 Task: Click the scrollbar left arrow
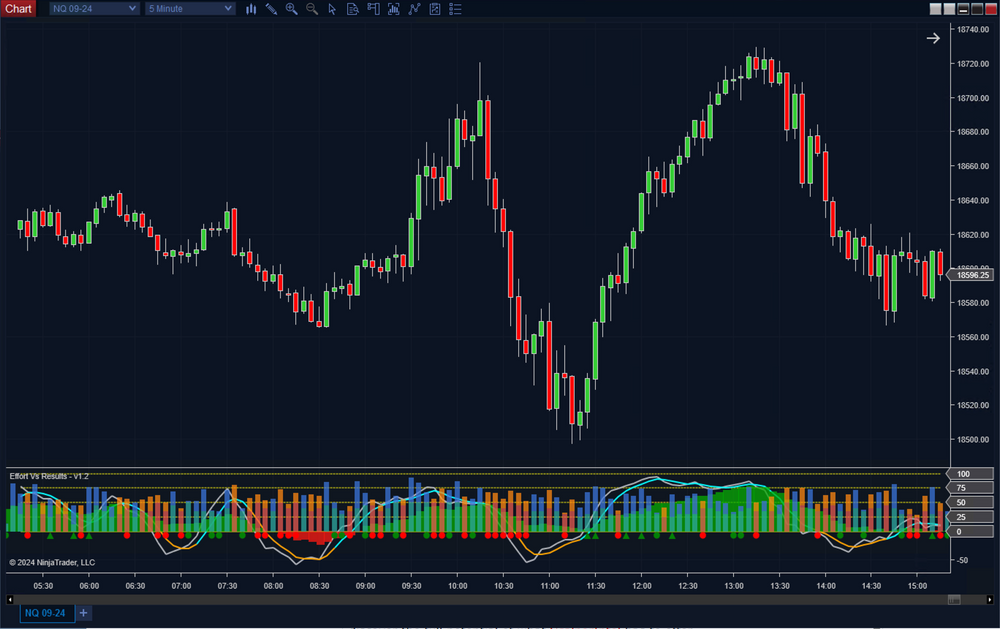(11, 599)
